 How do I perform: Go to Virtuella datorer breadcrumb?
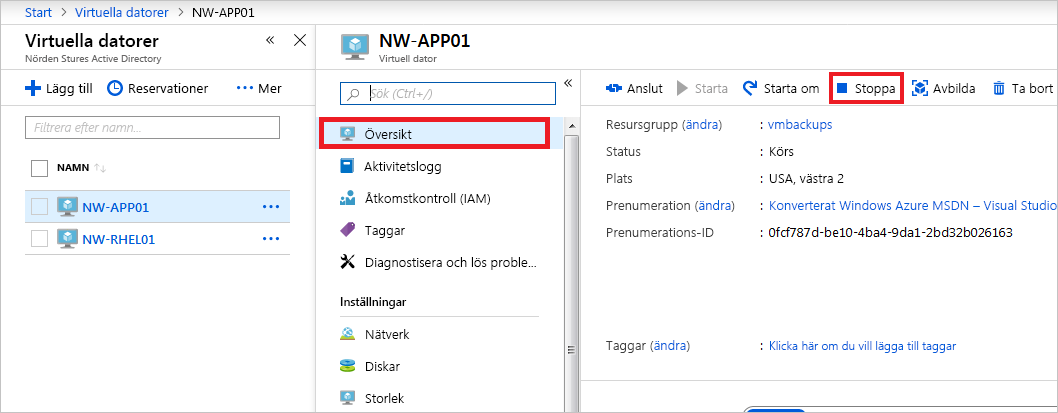click(x=122, y=12)
